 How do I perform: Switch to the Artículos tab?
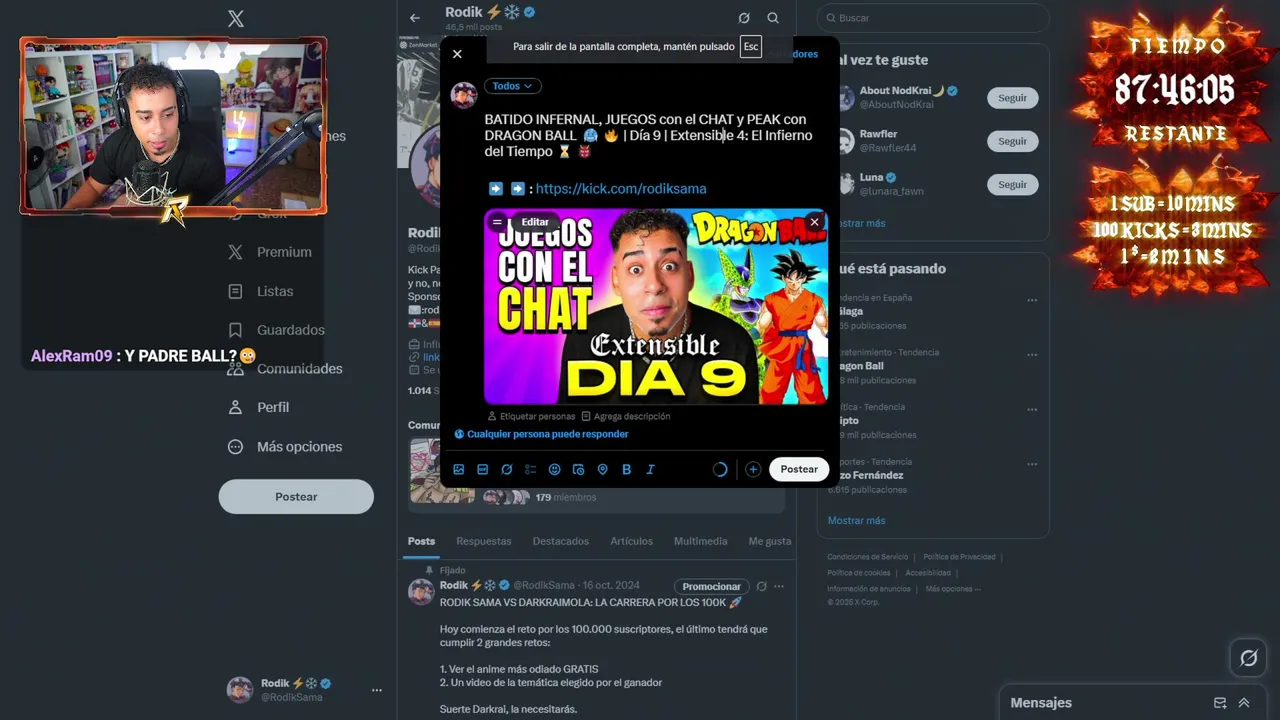(x=631, y=541)
